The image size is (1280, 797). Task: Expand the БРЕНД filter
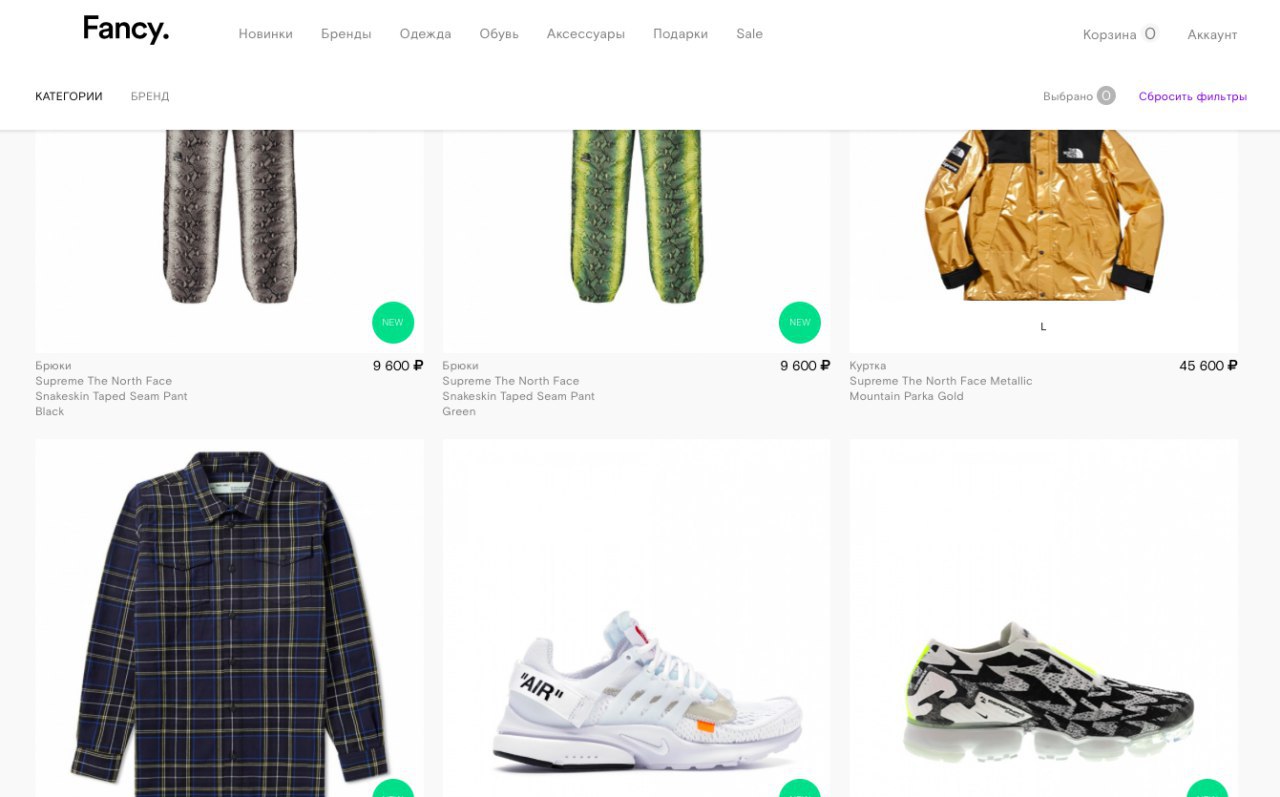click(150, 97)
